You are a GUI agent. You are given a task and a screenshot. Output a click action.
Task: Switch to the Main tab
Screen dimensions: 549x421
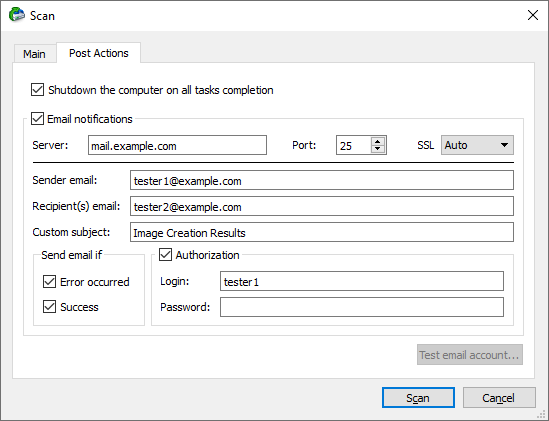[35, 54]
